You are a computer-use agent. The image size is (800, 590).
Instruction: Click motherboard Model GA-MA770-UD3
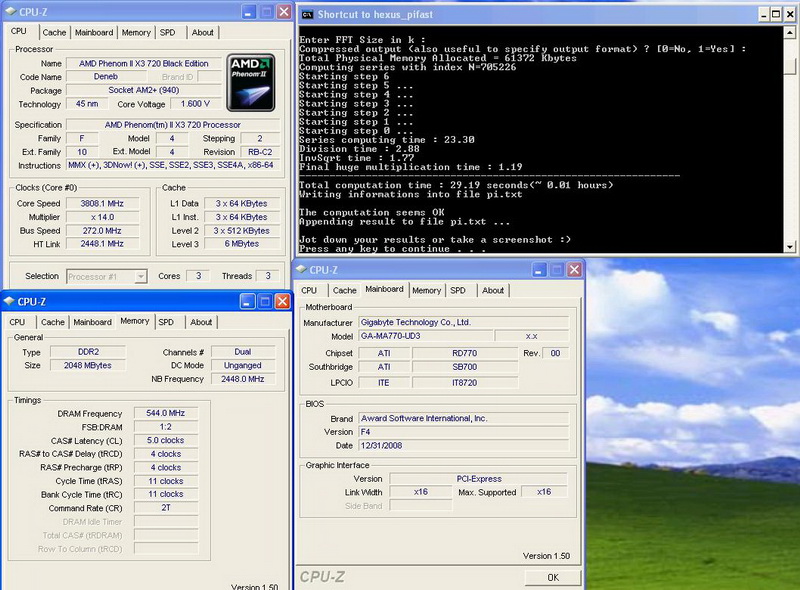click(x=426, y=336)
